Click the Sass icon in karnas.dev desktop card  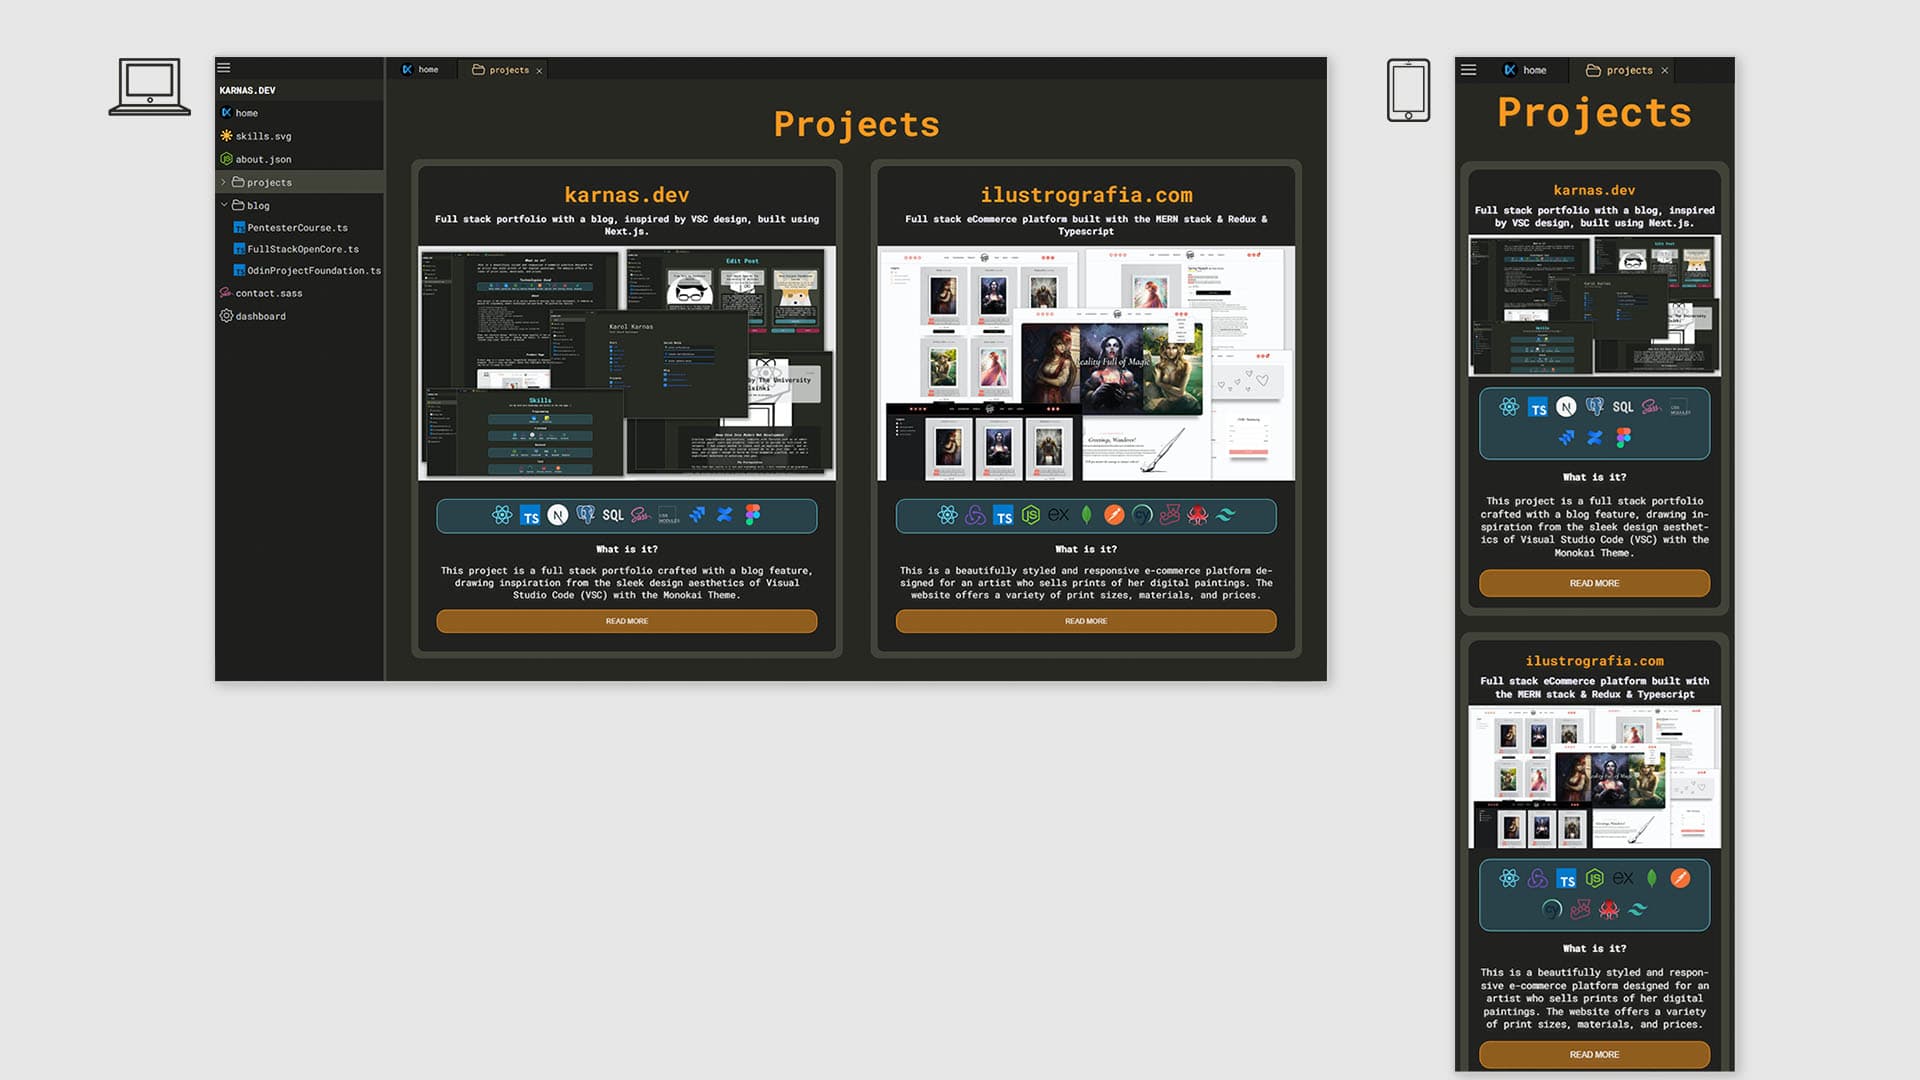[x=641, y=515]
